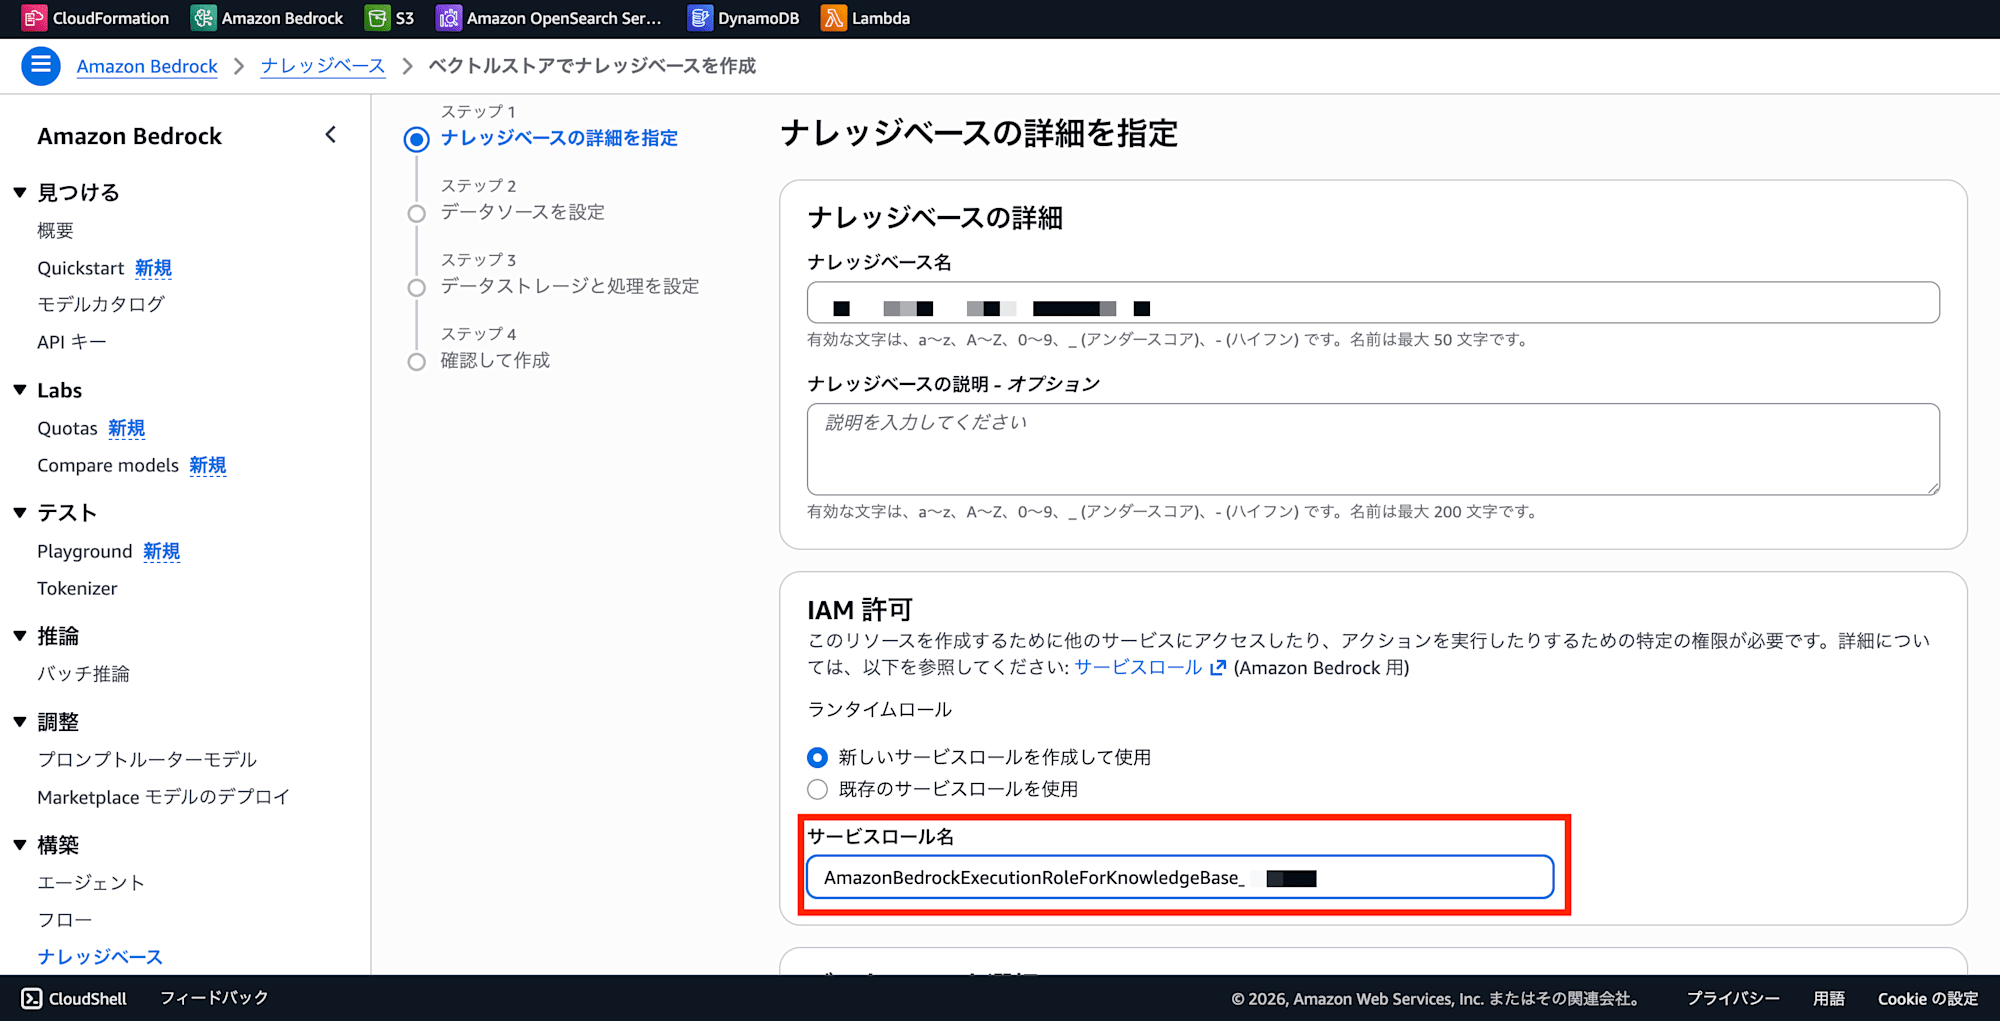Image resolution: width=2000 pixels, height=1021 pixels.
Task: Collapse the テスト section
Action: click(x=20, y=513)
